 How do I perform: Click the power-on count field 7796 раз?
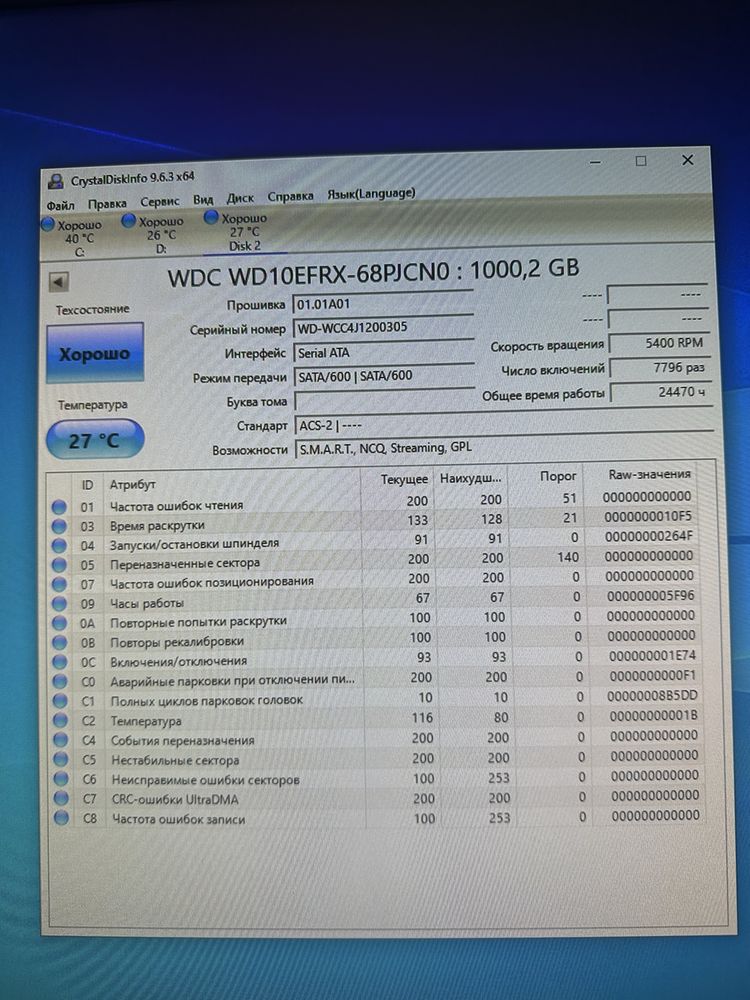tap(659, 368)
